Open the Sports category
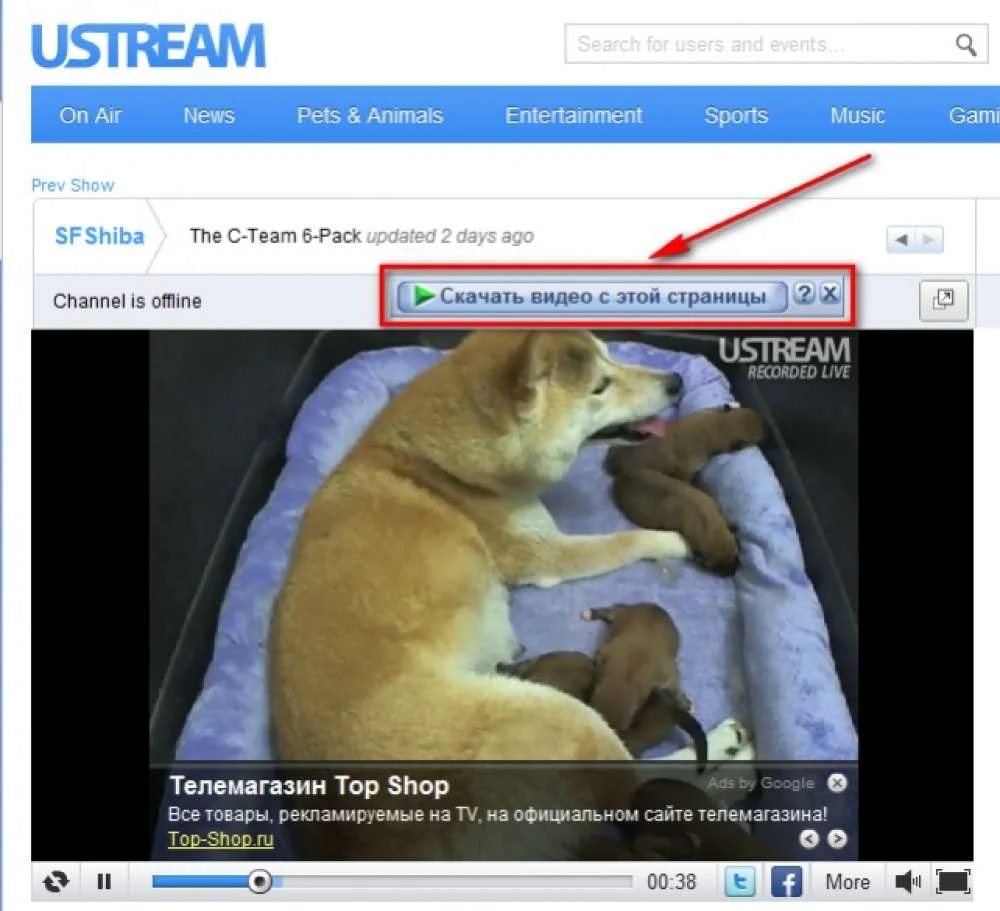The image size is (1000, 911). tap(736, 115)
